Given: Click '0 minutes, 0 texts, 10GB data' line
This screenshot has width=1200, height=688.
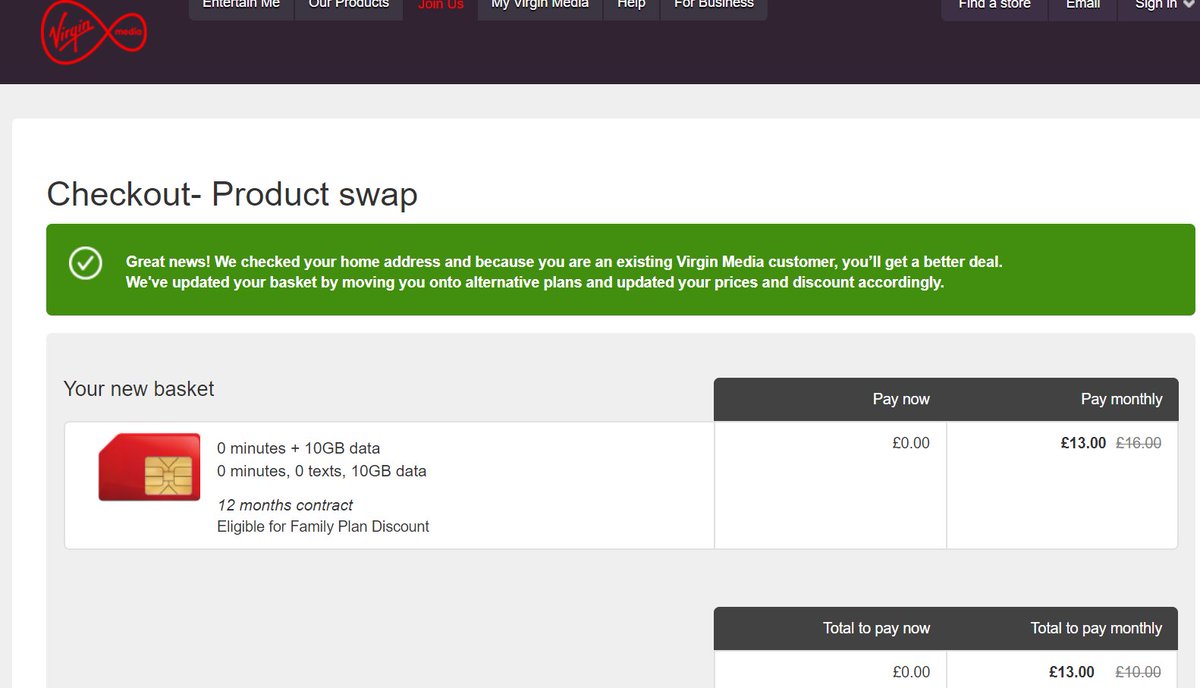Looking at the screenshot, I should 322,471.
